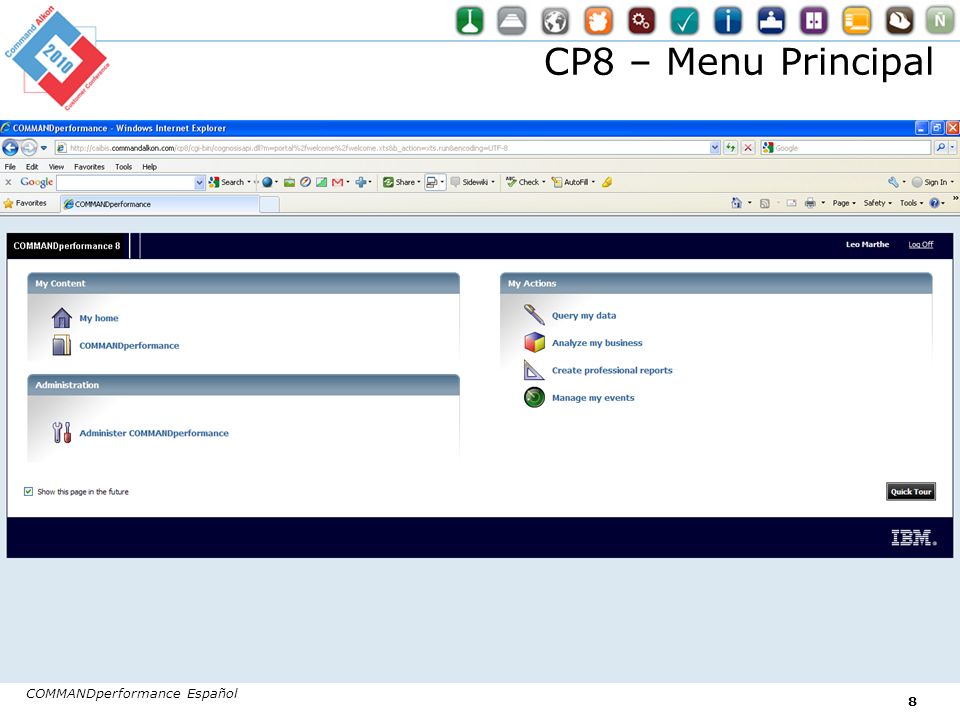Viewport: 960px width, 720px height.
Task: Click the Log Off link
Action: click(x=920, y=244)
